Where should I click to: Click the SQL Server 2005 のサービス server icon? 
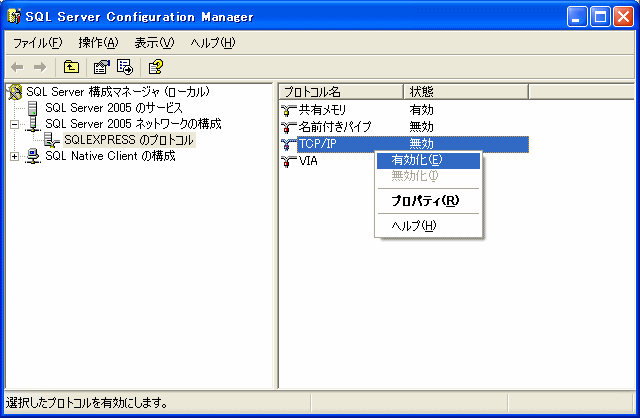point(33,108)
